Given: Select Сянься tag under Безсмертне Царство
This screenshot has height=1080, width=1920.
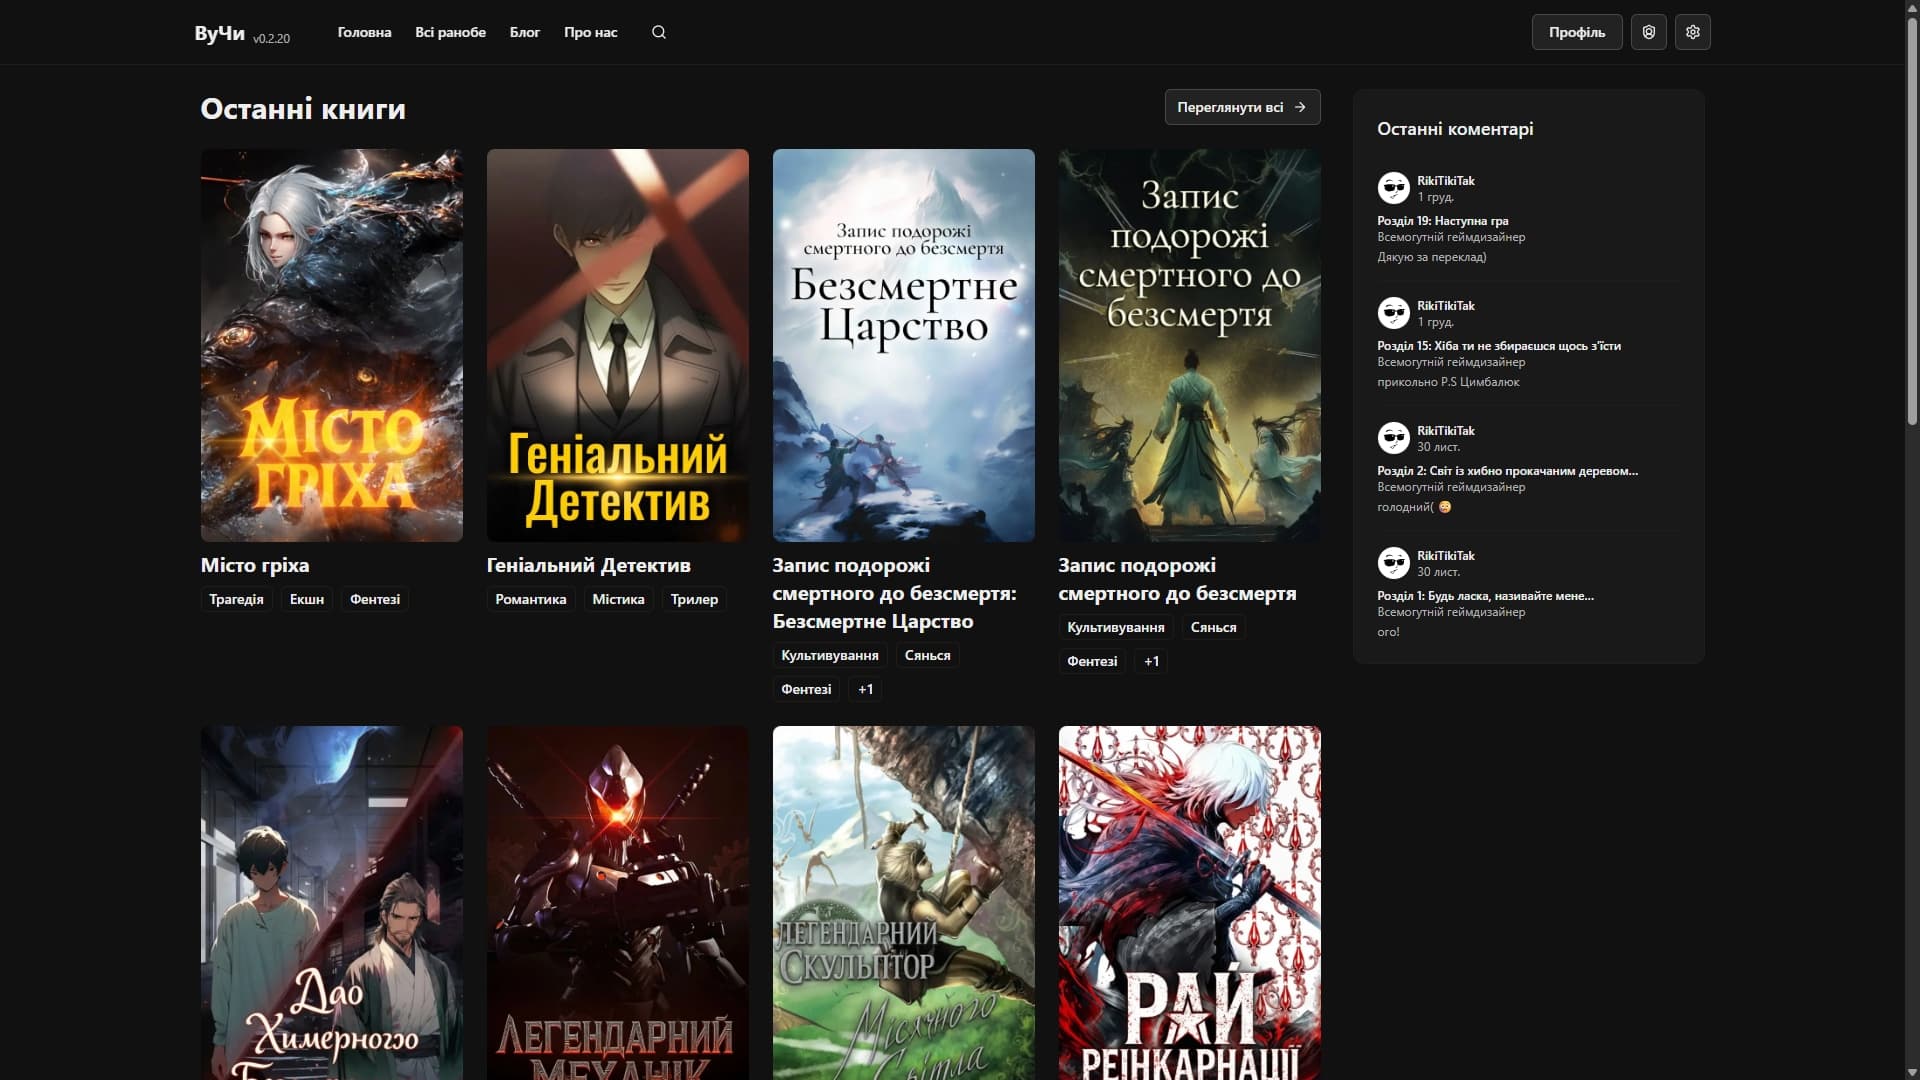Looking at the screenshot, I should pos(927,655).
